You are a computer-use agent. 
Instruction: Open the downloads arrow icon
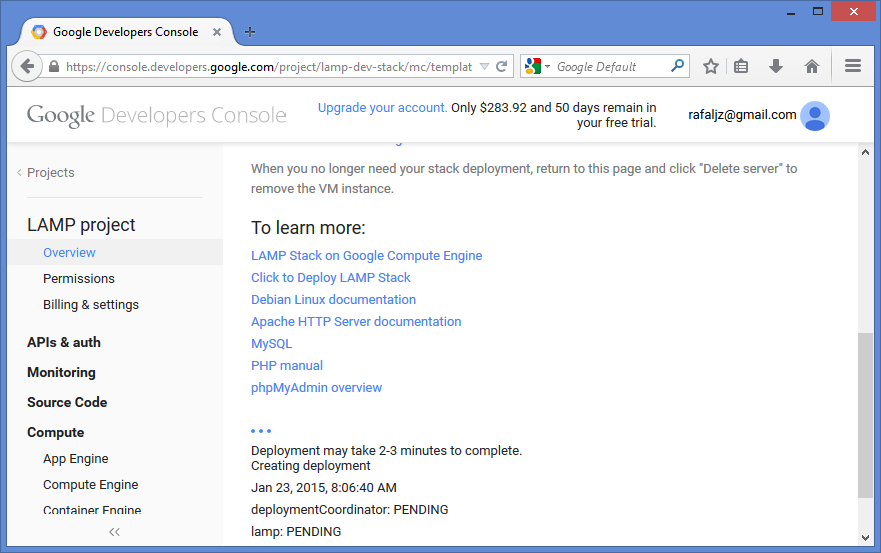tap(776, 66)
